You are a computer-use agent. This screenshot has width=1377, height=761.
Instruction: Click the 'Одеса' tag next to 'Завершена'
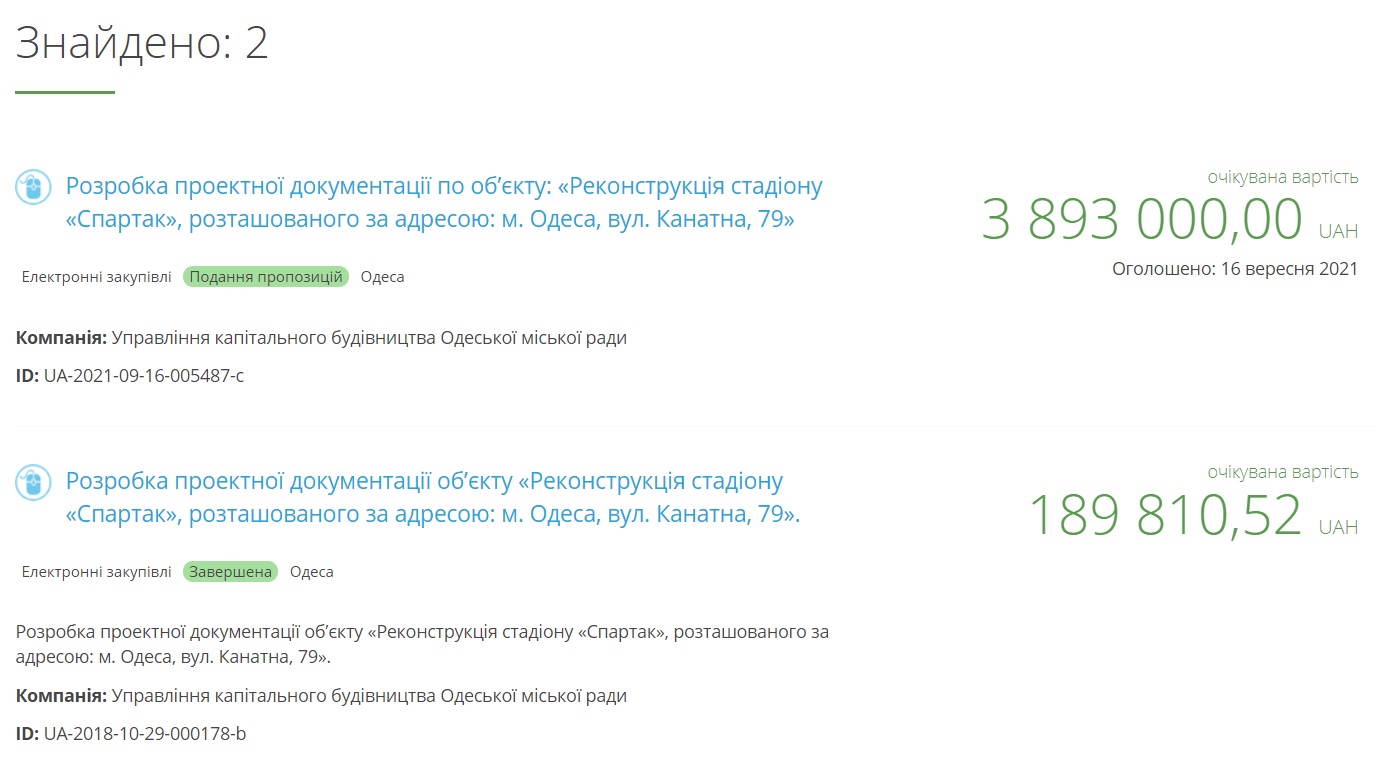pyautogui.click(x=311, y=572)
